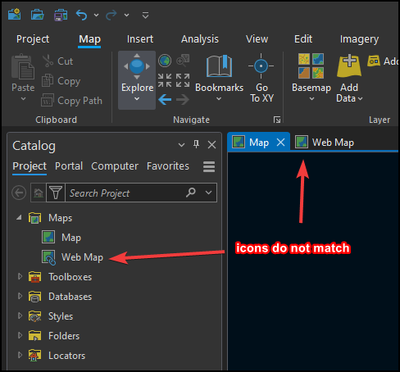The width and height of the screenshot is (400, 372).
Task: Switch to Favorites tab in Catalog pane
Action: [x=168, y=166]
